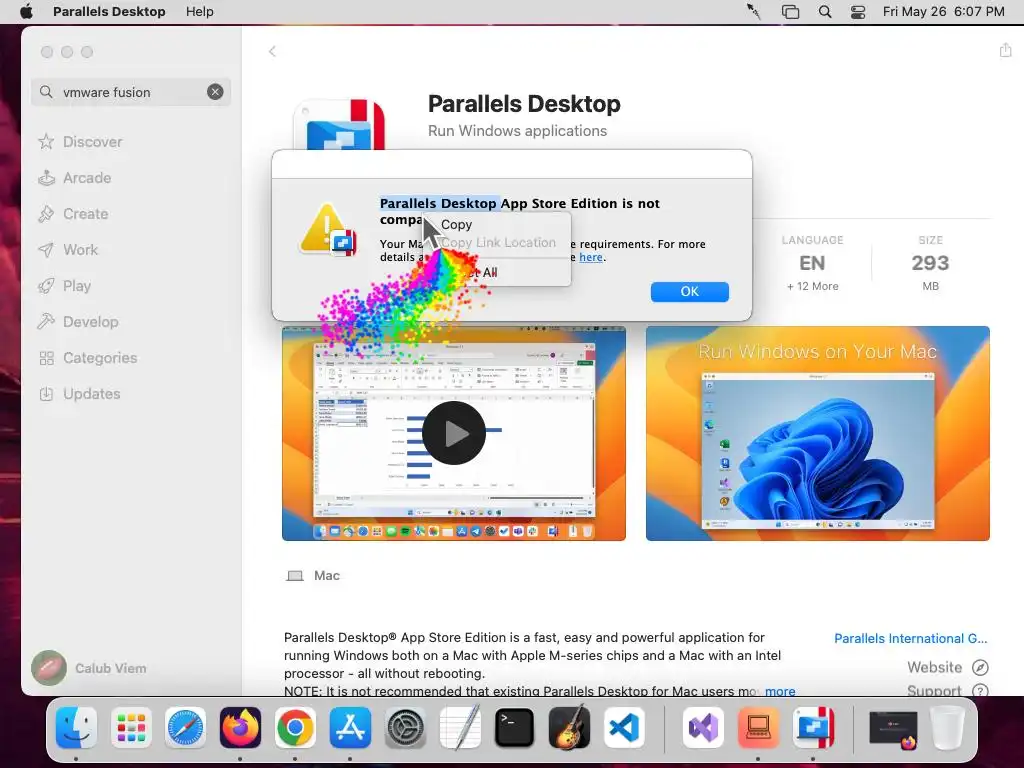Click the overlapping windows icon in the menu bar

(x=790, y=12)
